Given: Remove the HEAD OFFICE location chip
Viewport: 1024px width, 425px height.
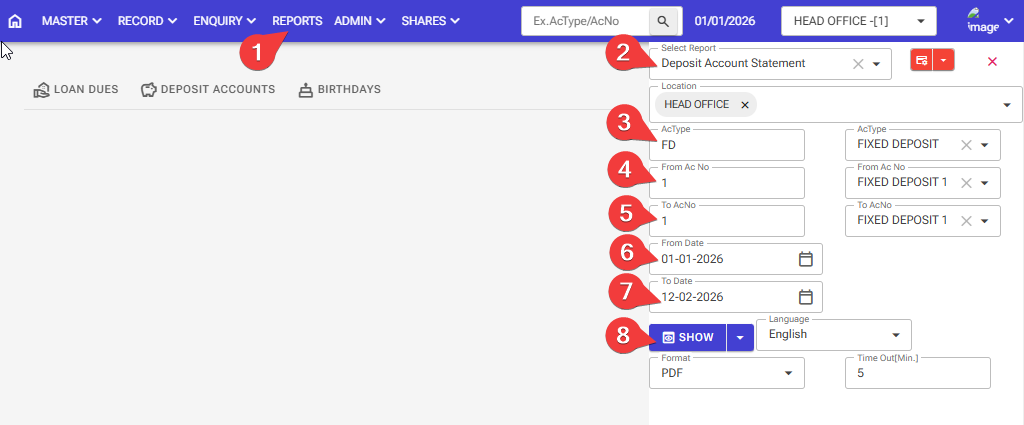Looking at the screenshot, I should point(745,105).
